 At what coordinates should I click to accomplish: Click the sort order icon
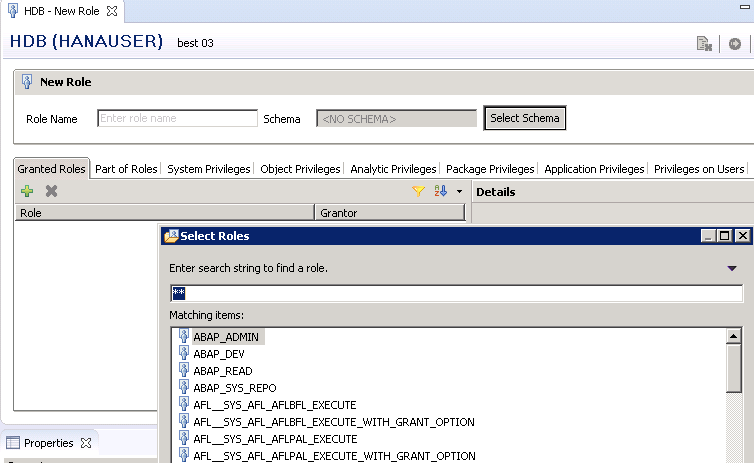440,191
